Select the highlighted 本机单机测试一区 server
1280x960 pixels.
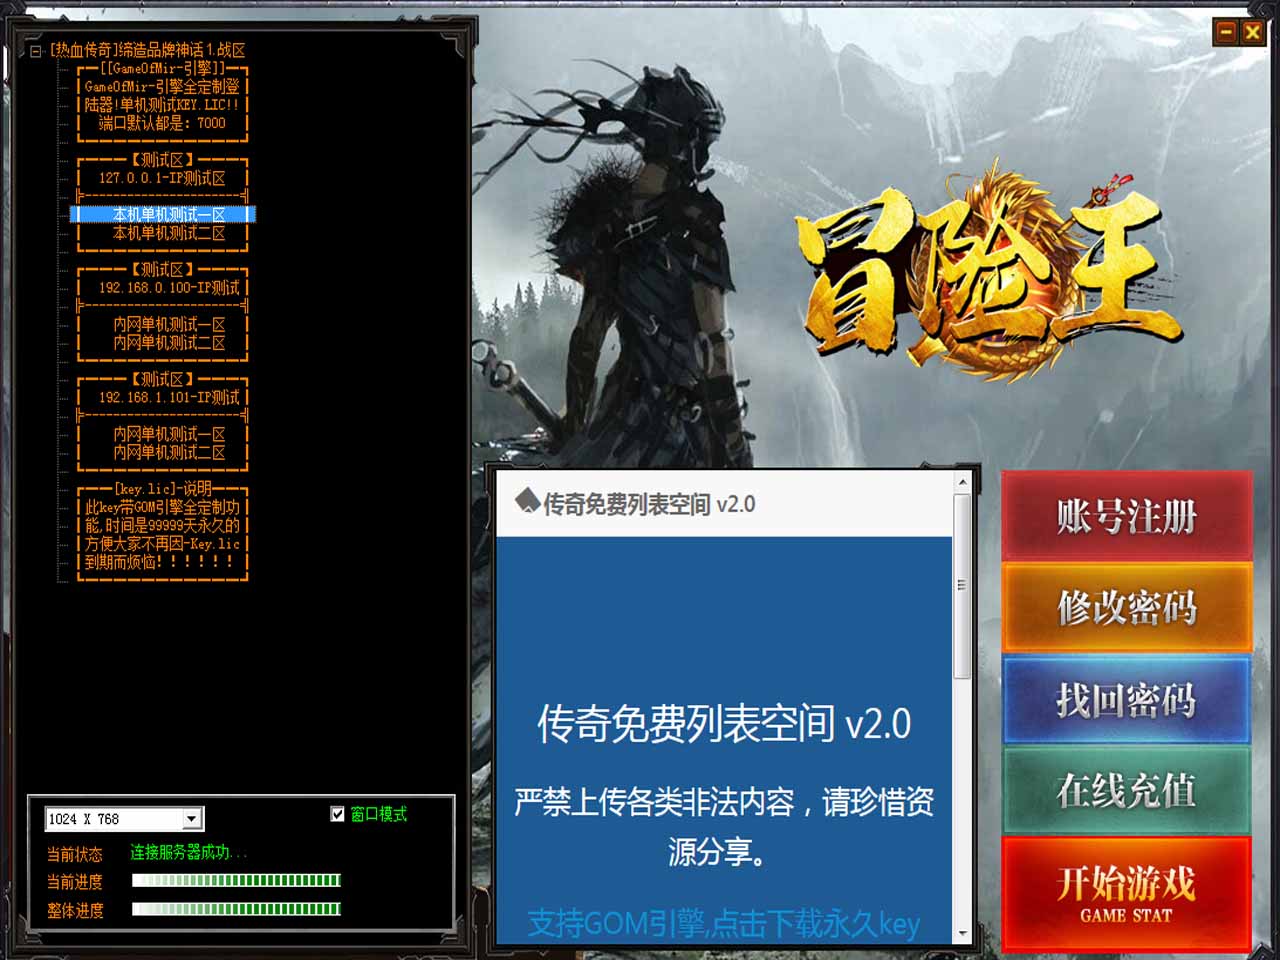[x=168, y=214]
